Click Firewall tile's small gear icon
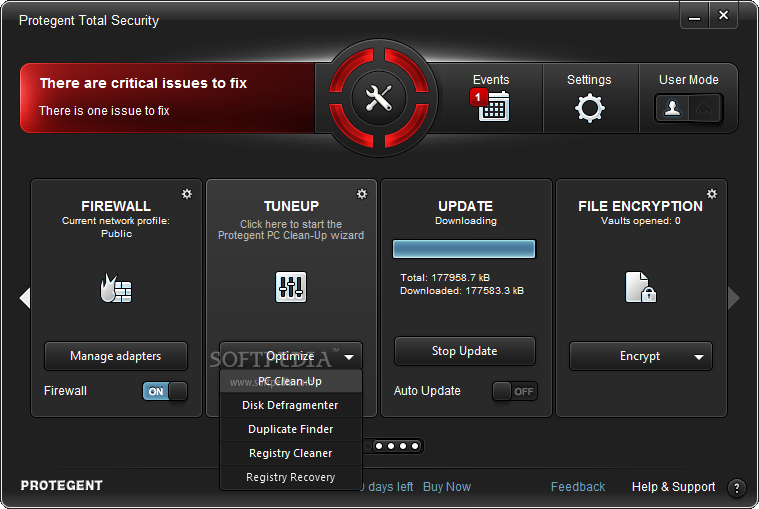The width and height of the screenshot is (759, 509). pos(187,194)
